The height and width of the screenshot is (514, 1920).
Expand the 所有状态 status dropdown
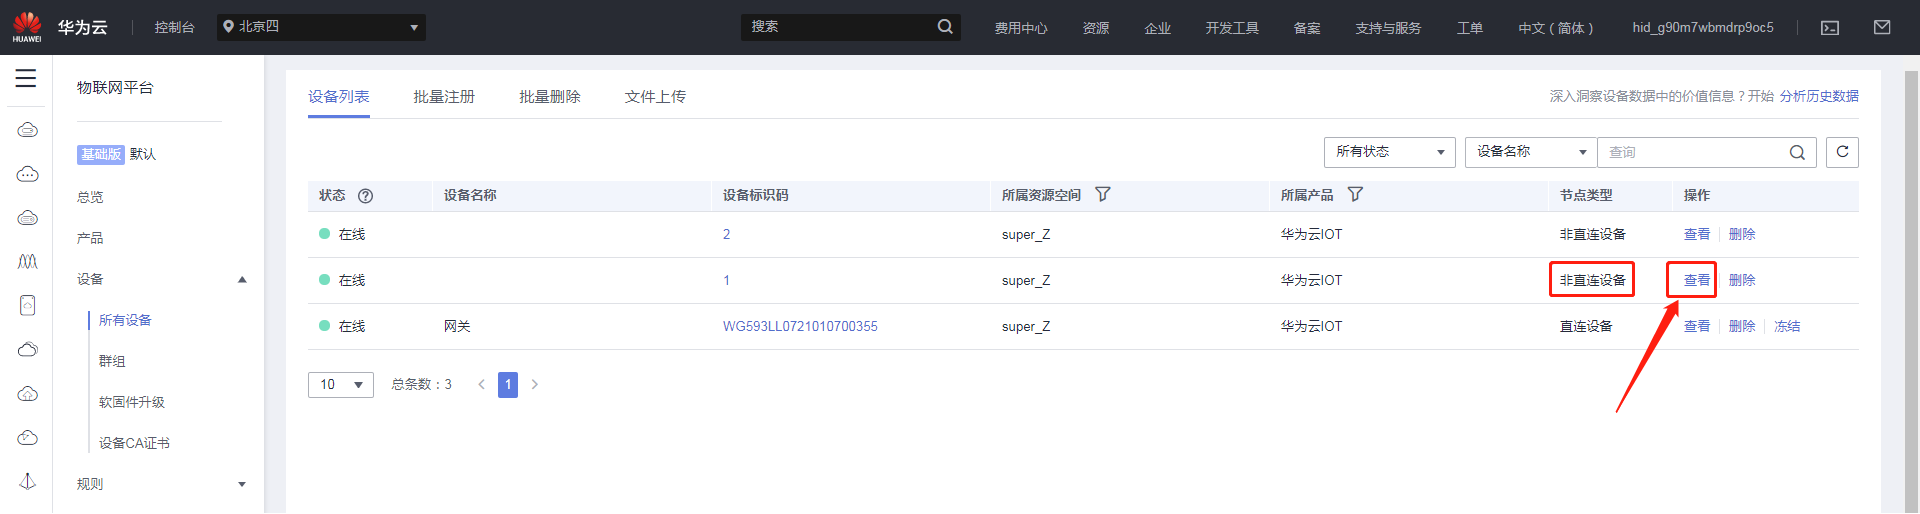1389,152
